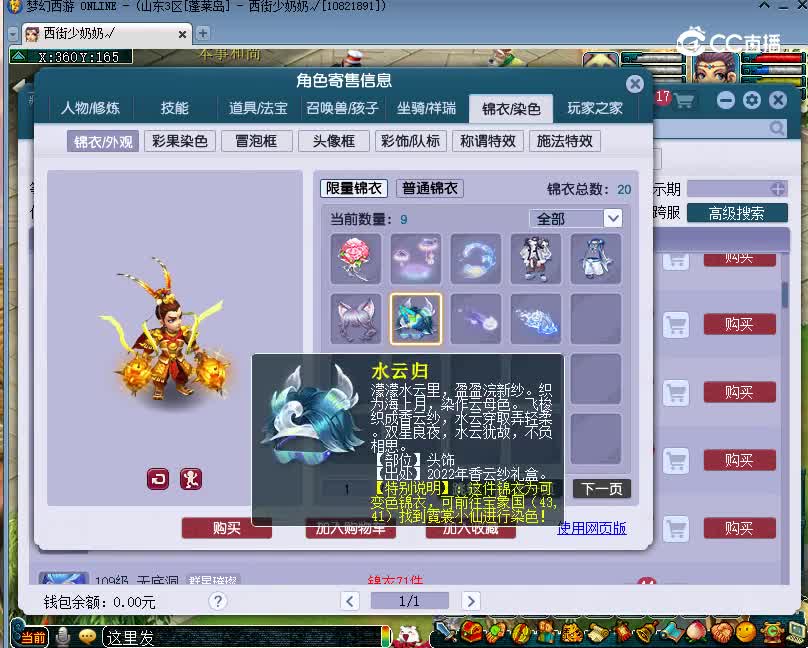This screenshot has width=808, height=648.
Task: Select the blue crescent moon costume item
Action: coord(476,259)
